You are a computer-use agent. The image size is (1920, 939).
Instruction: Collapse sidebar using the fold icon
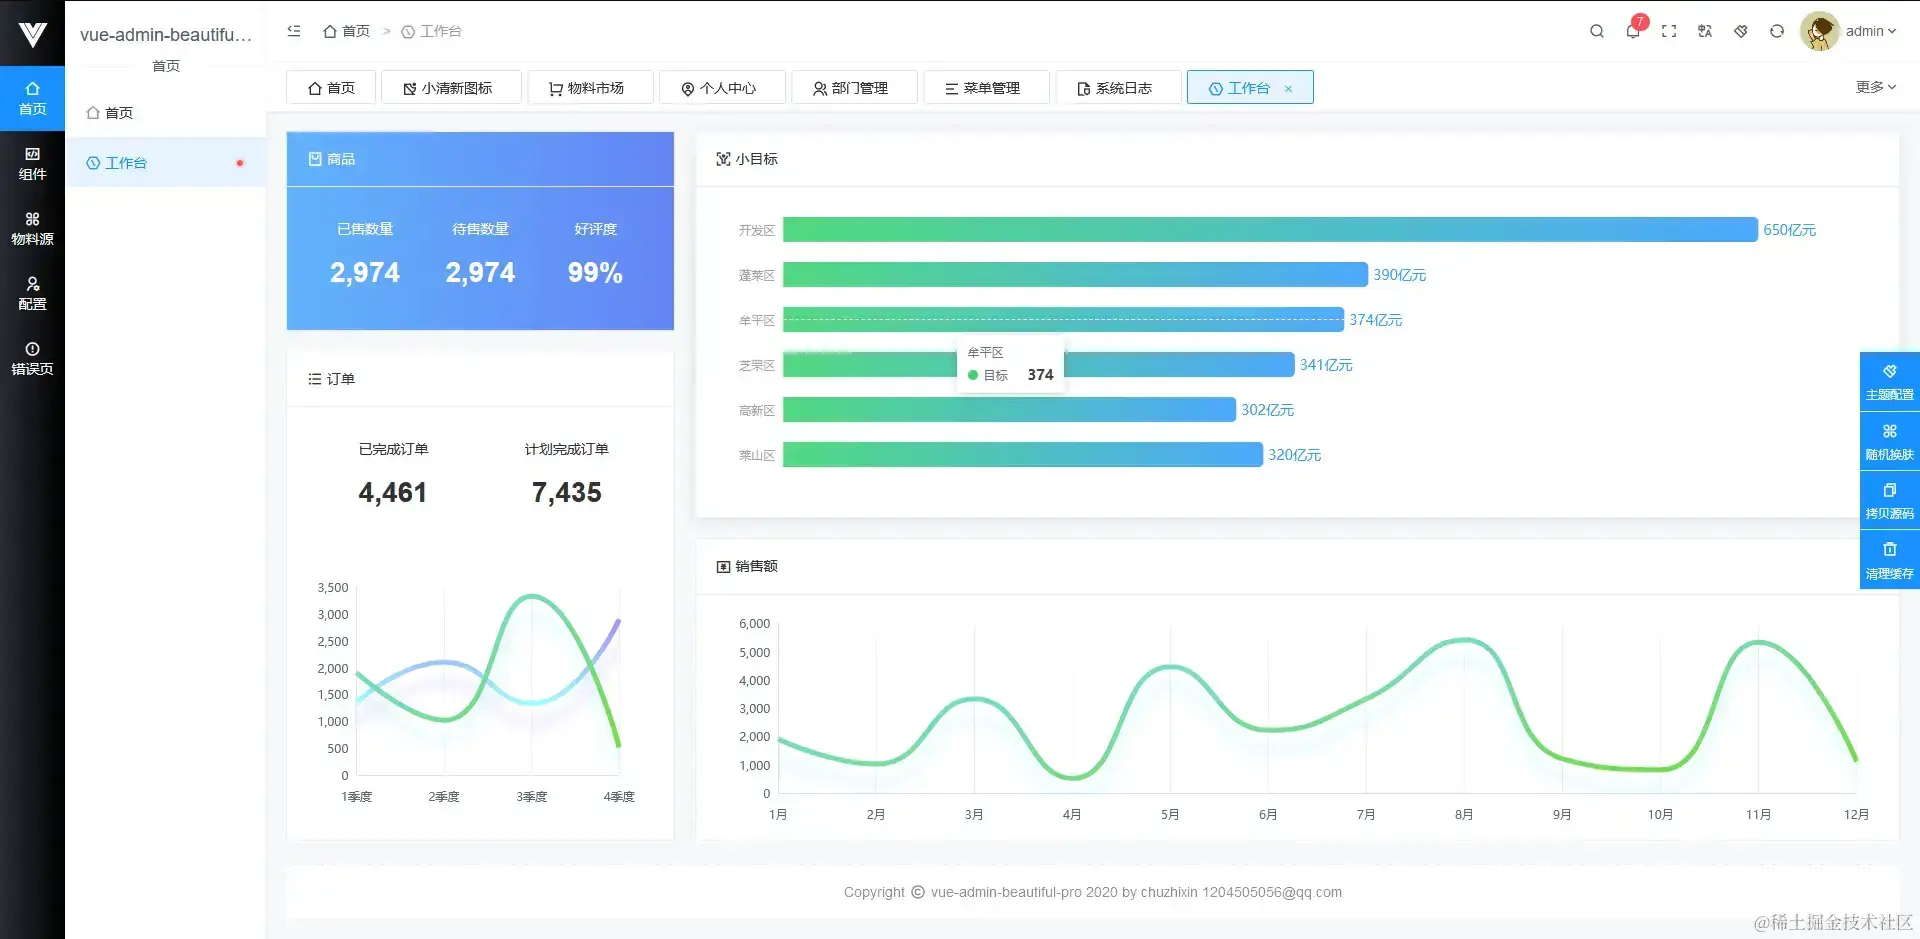pyautogui.click(x=294, y=31)
